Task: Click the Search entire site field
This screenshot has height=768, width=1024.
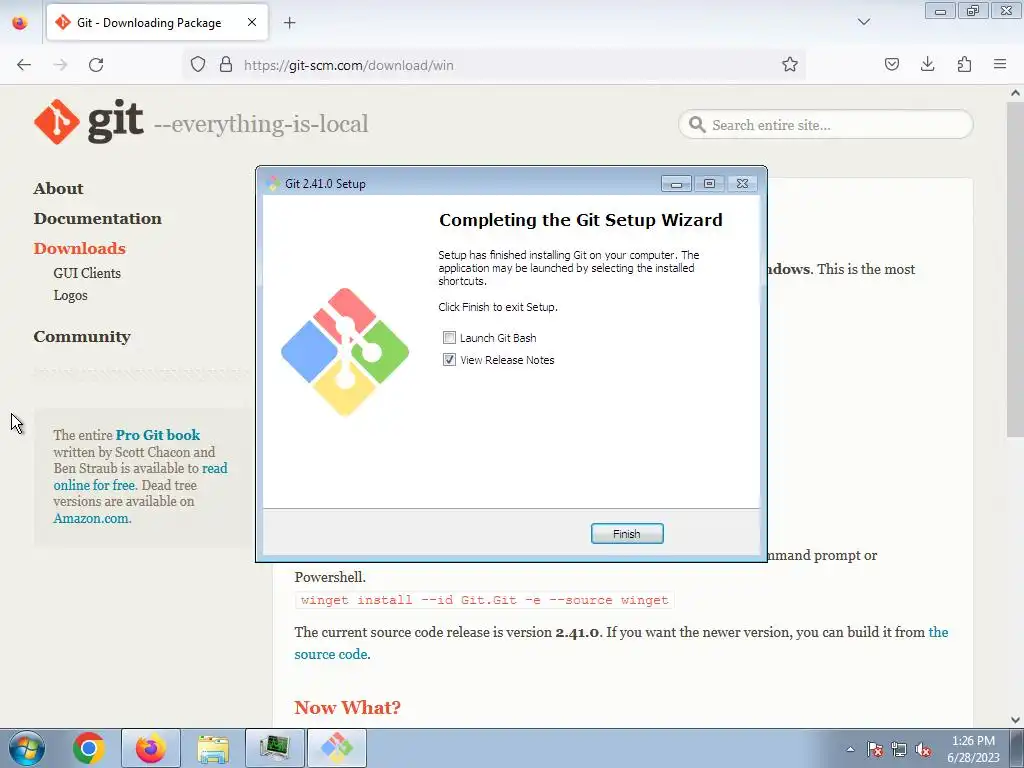Action: 826,125
